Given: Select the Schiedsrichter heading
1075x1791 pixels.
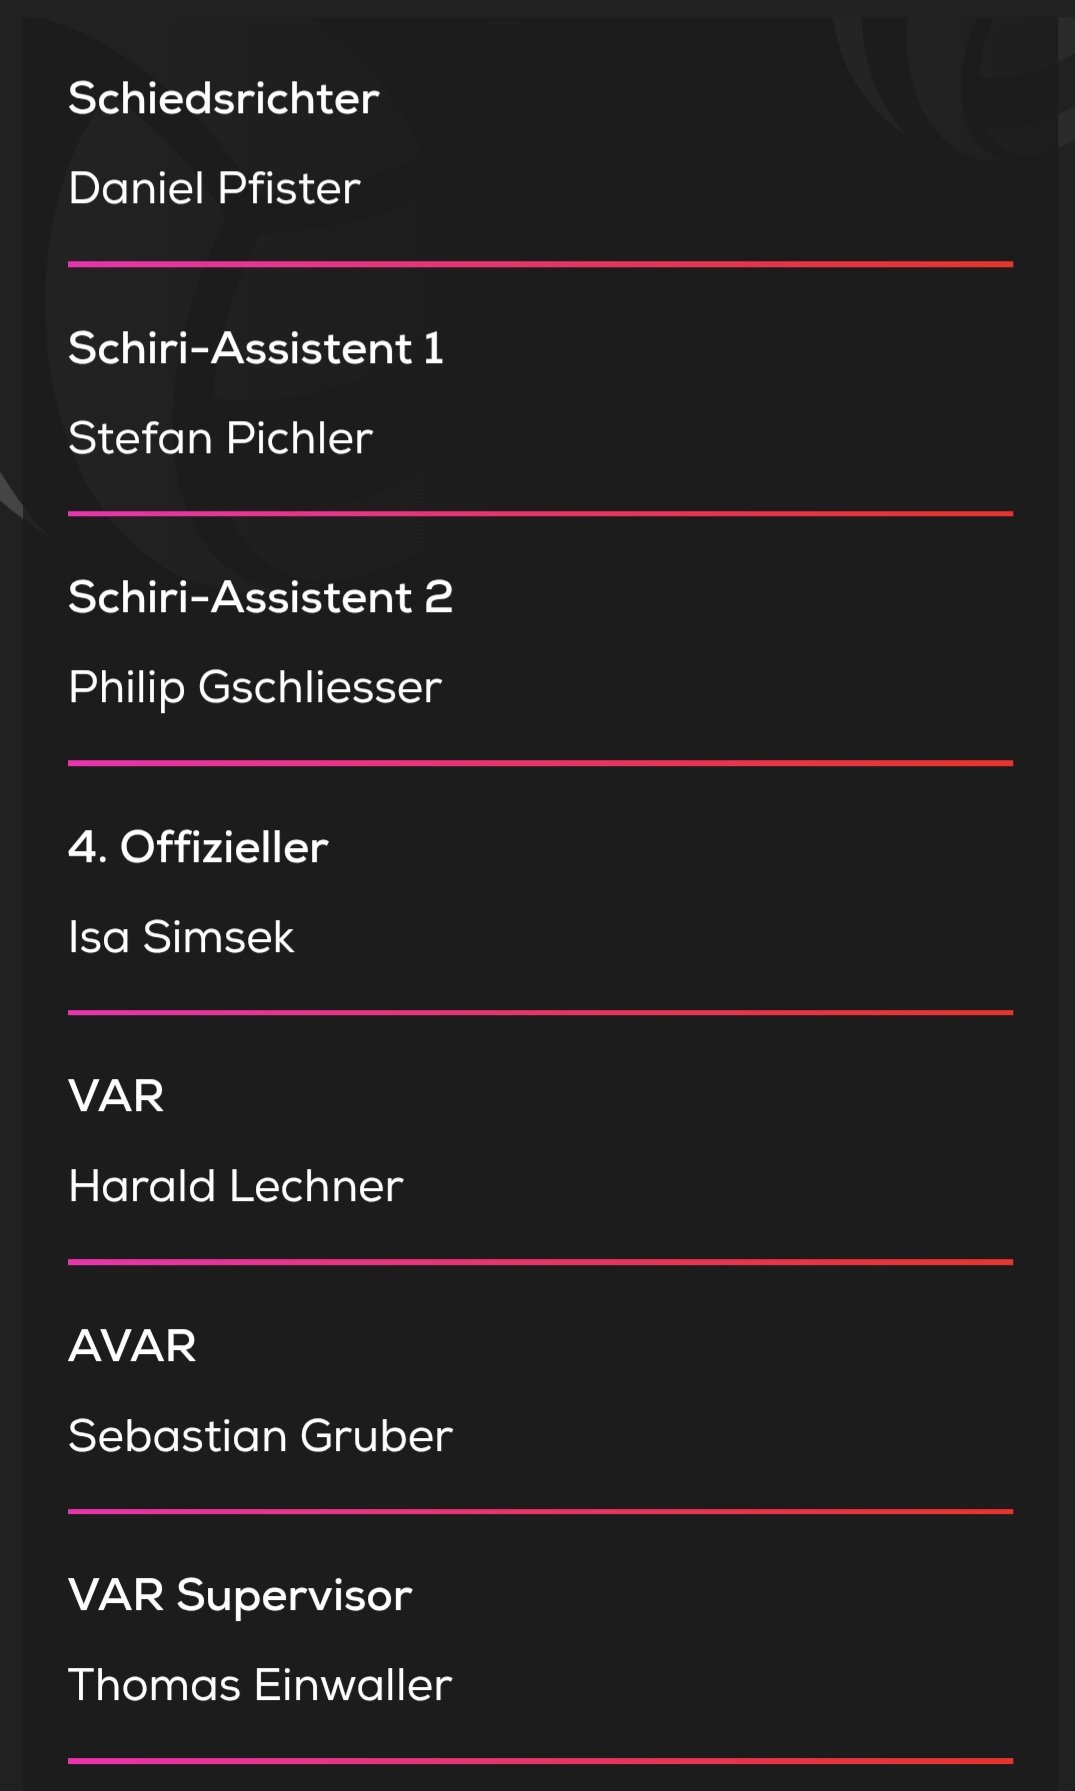Looking at the screenshot, I should click(x=224, y=99).
